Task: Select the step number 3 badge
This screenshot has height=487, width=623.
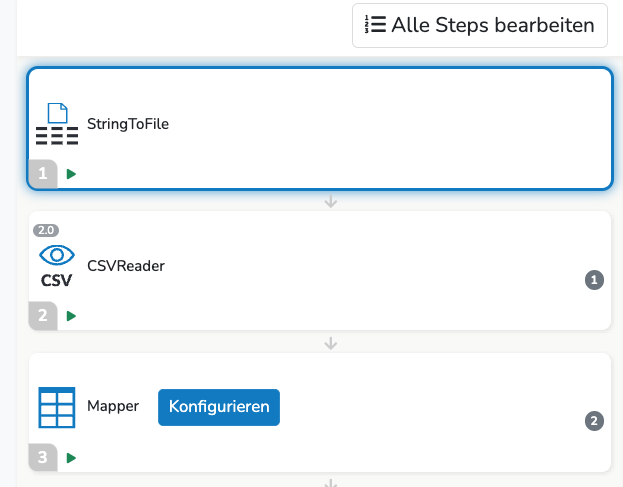Action: click(43, 458)
